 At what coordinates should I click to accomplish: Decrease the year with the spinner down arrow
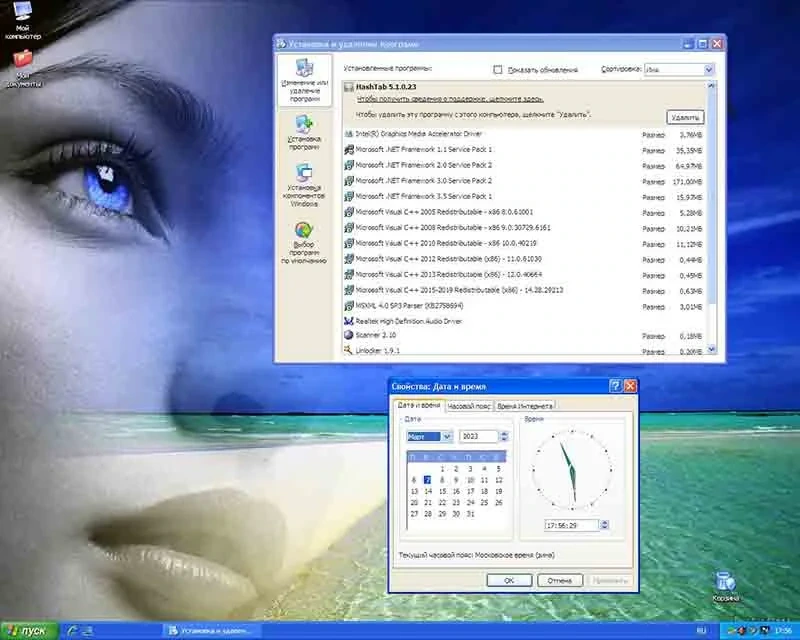(504, 439)
